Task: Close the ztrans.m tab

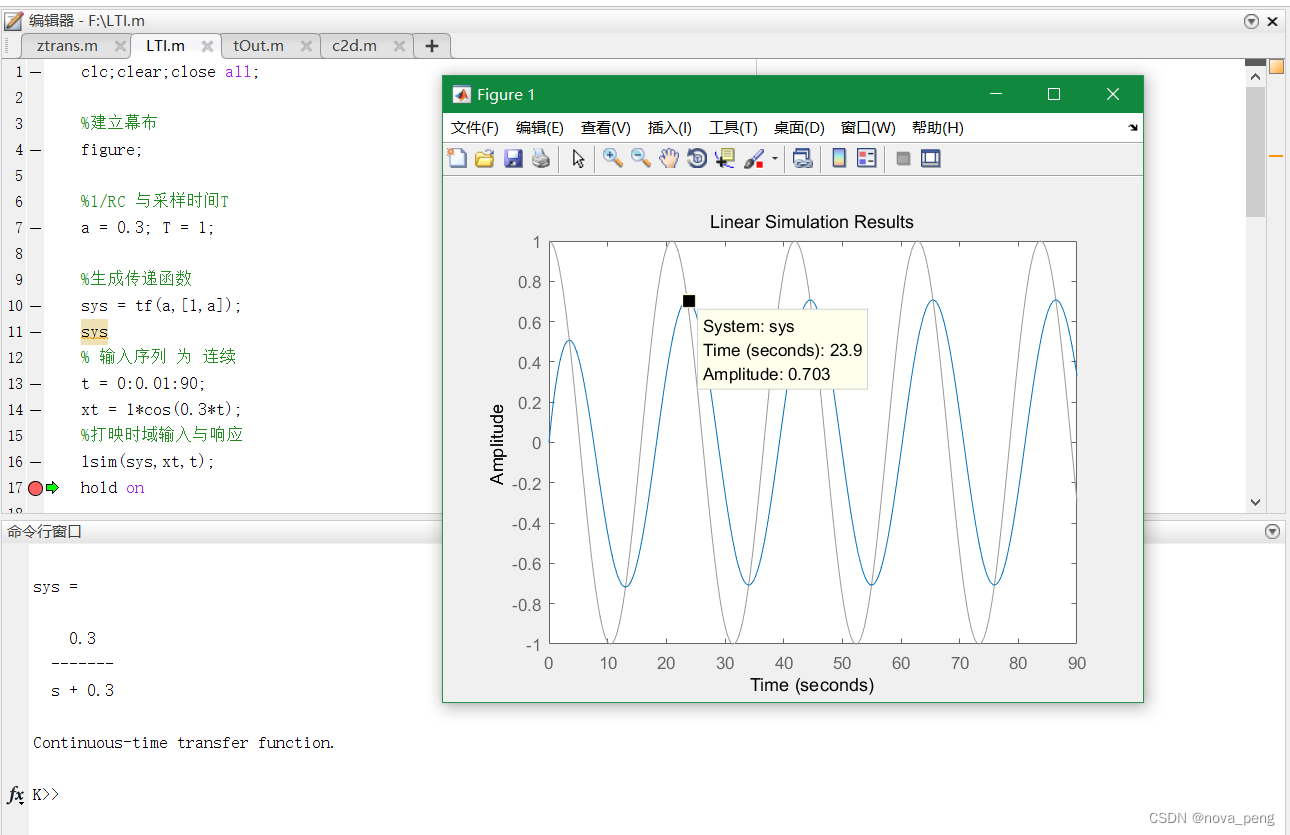Action: click(x=120, y=46)
